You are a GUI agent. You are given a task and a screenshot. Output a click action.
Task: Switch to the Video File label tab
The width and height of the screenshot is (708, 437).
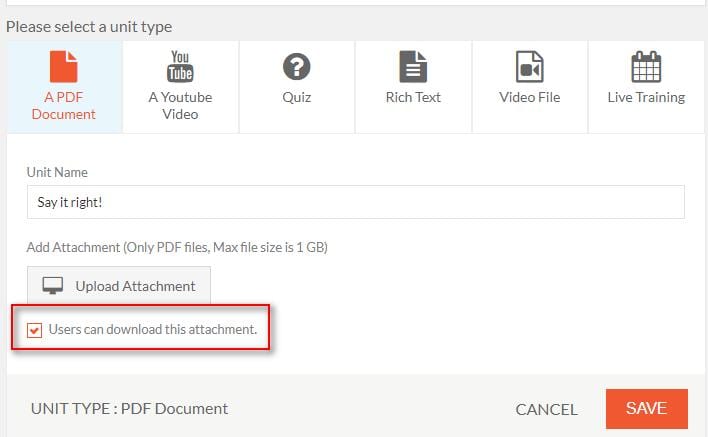tap(530, 97)
